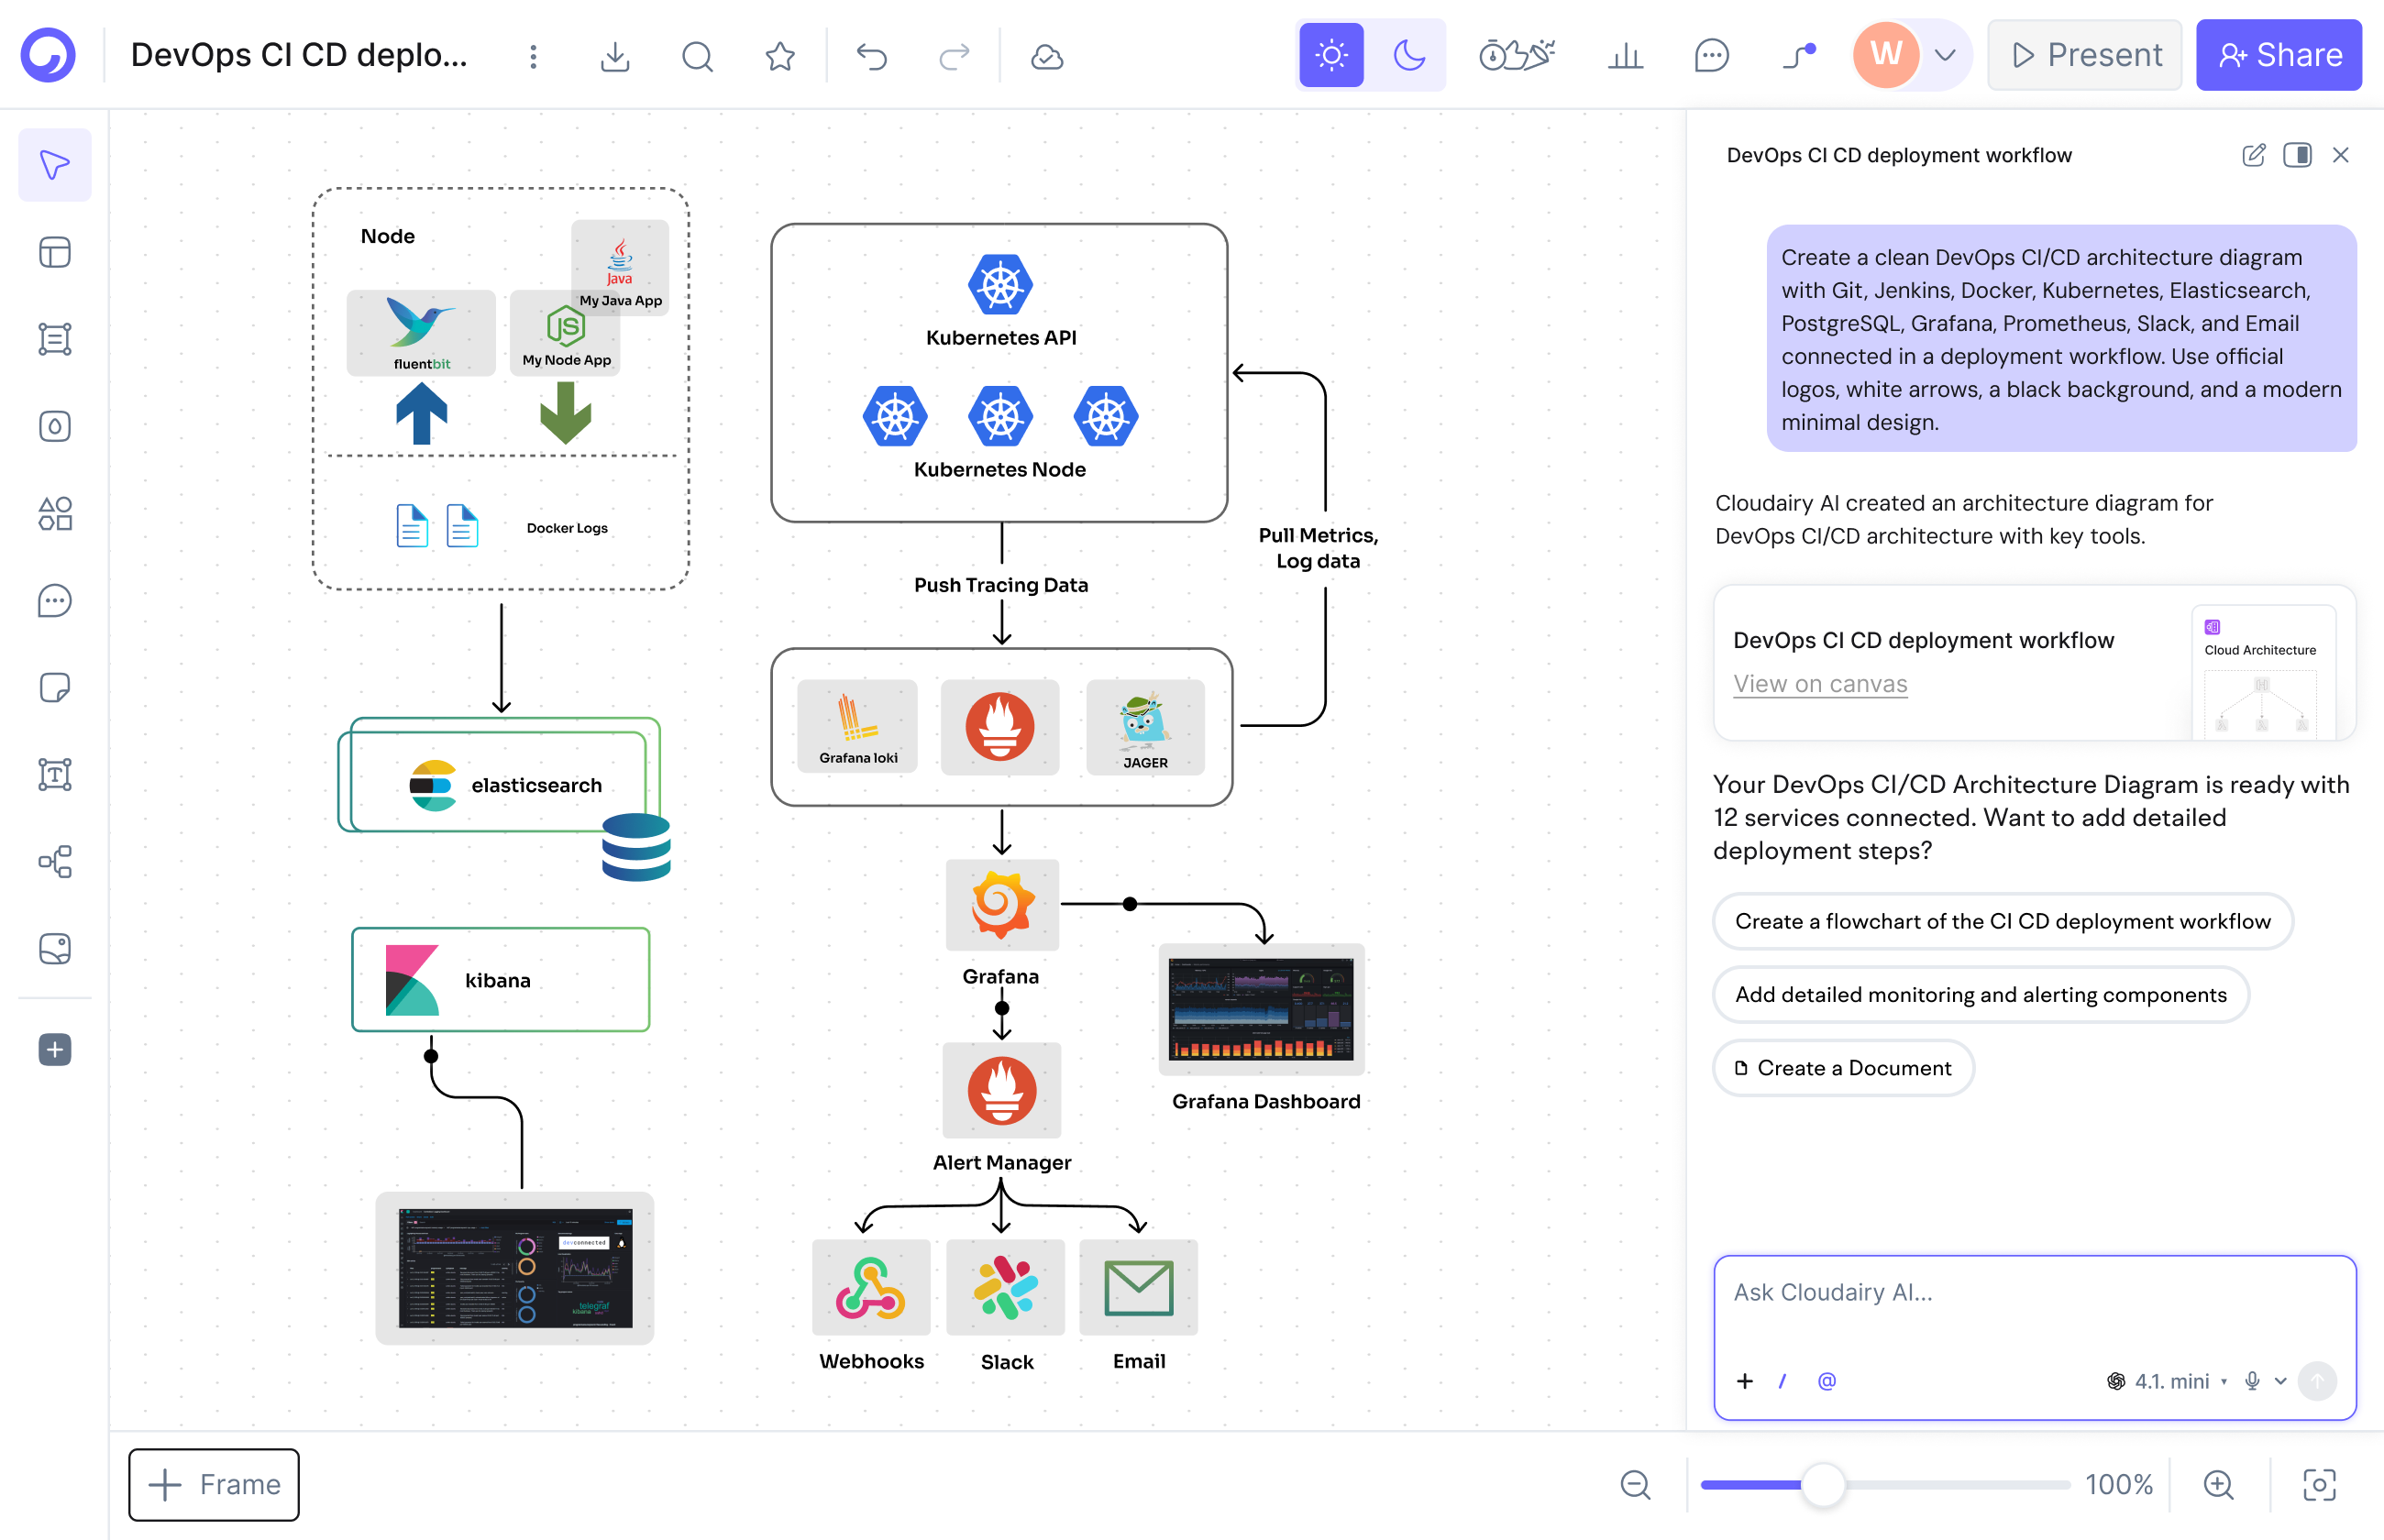Open the W user avatar
The height and width of the screenshot is (1540, 2384).
tap(1886, 54)
